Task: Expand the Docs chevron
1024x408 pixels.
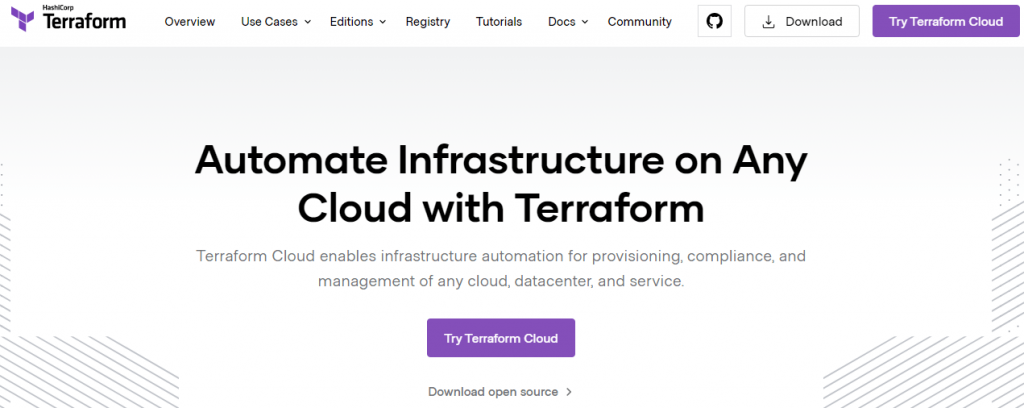Action: [585, 22]
